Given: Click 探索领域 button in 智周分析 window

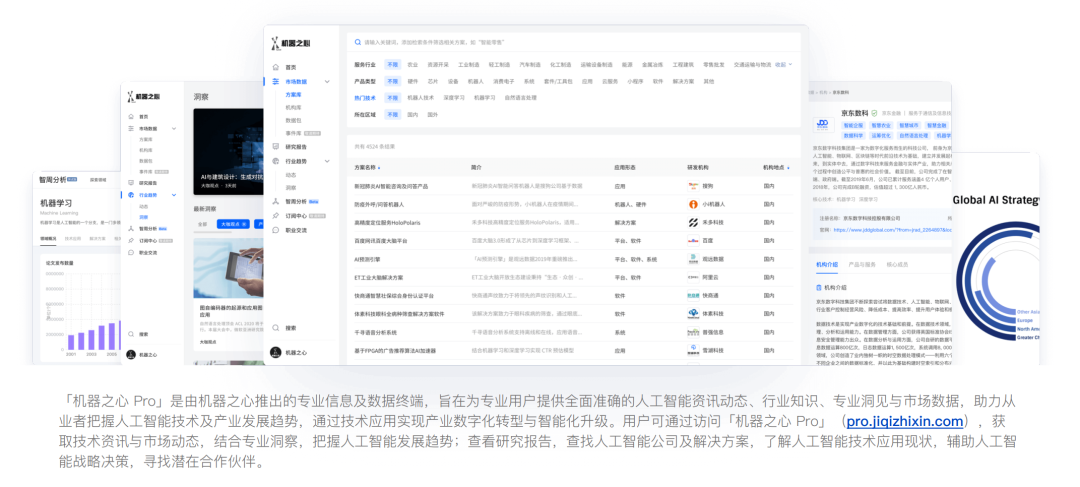Looking at the screenshot, I should coord(98,180).
